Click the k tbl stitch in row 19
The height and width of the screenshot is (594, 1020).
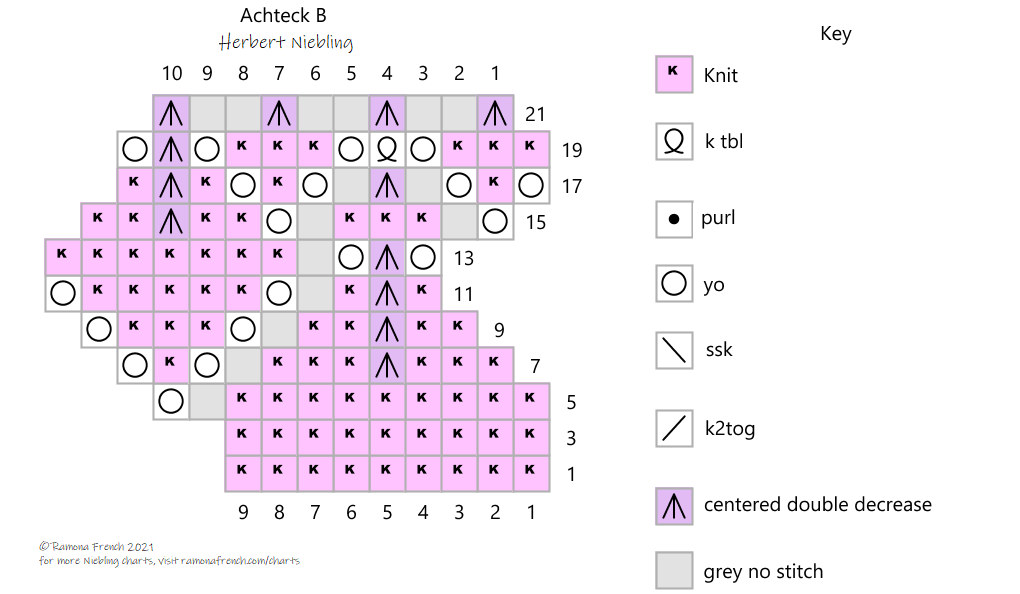[x=387, y=149]
